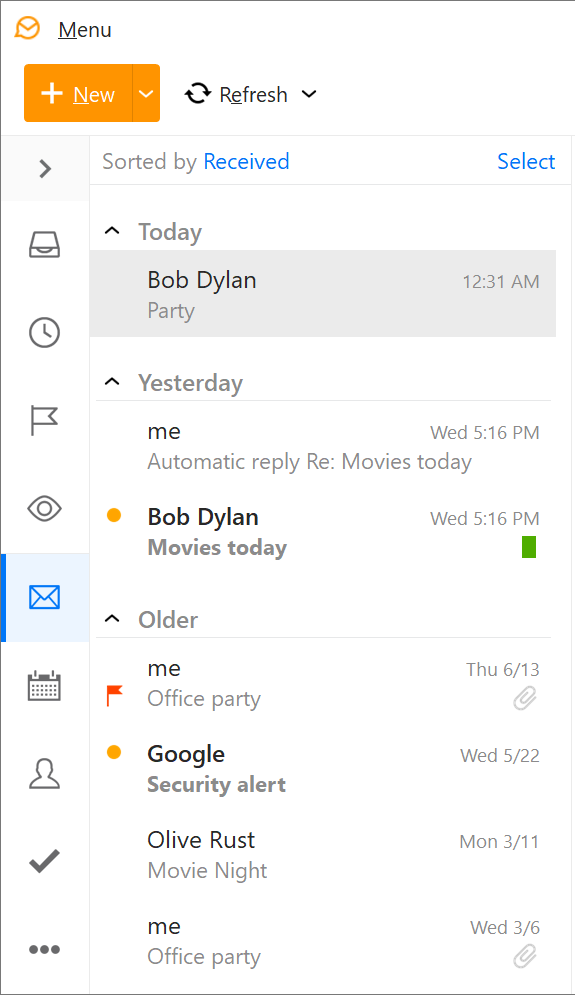Open the New button dropdown arrow
Viewport: 575px width, 995px height.
coord(146,93)
